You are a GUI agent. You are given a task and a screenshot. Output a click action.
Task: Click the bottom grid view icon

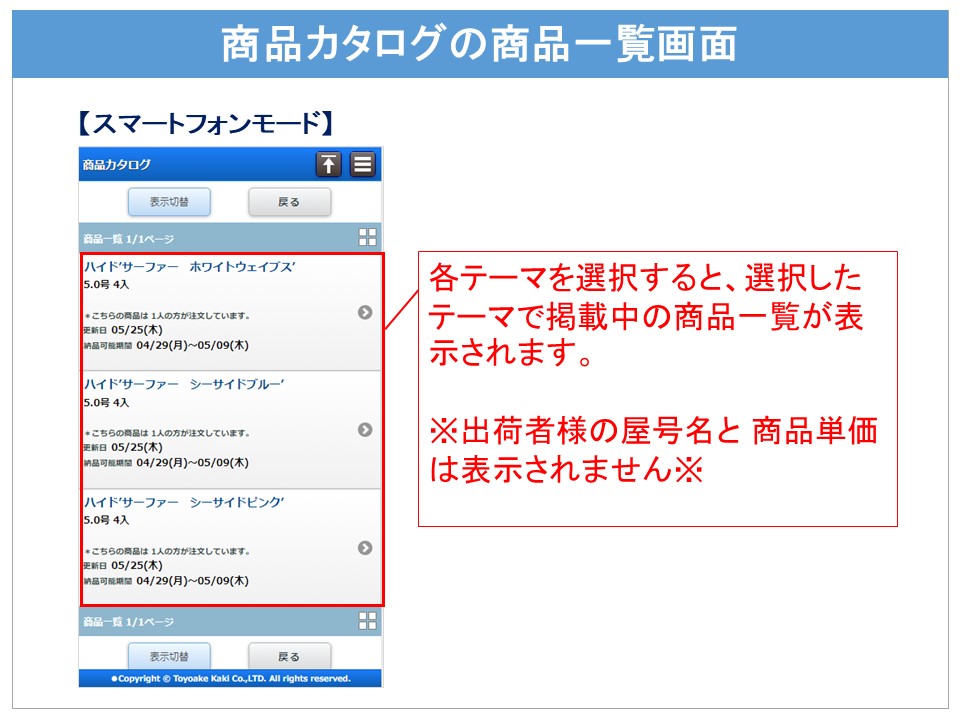[x=367, y=621]
